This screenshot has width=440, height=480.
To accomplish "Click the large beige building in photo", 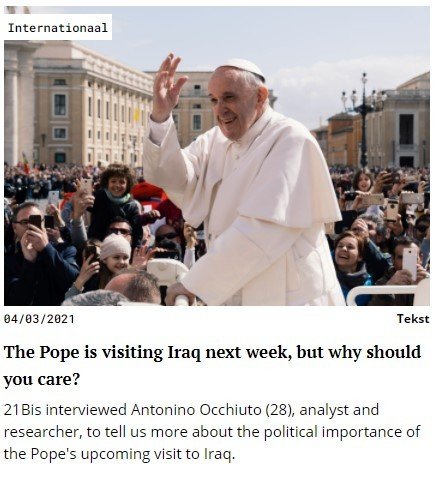I will click(90, 110).
